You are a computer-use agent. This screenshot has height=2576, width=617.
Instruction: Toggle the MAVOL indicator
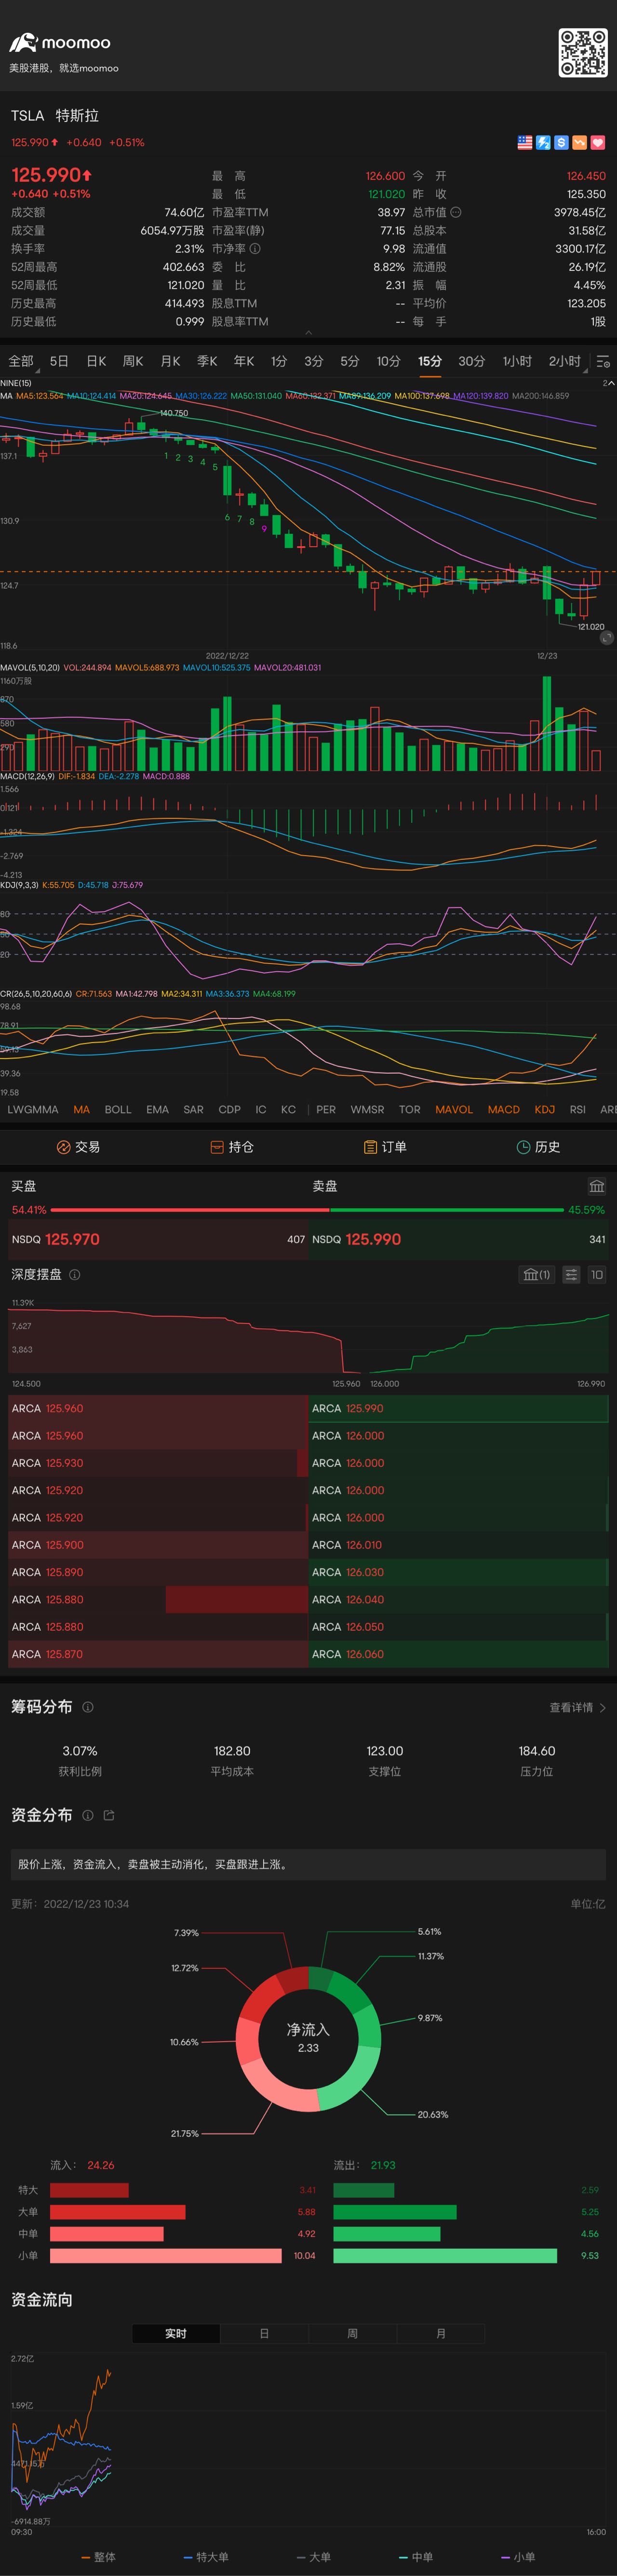(x=454, y=1110)
